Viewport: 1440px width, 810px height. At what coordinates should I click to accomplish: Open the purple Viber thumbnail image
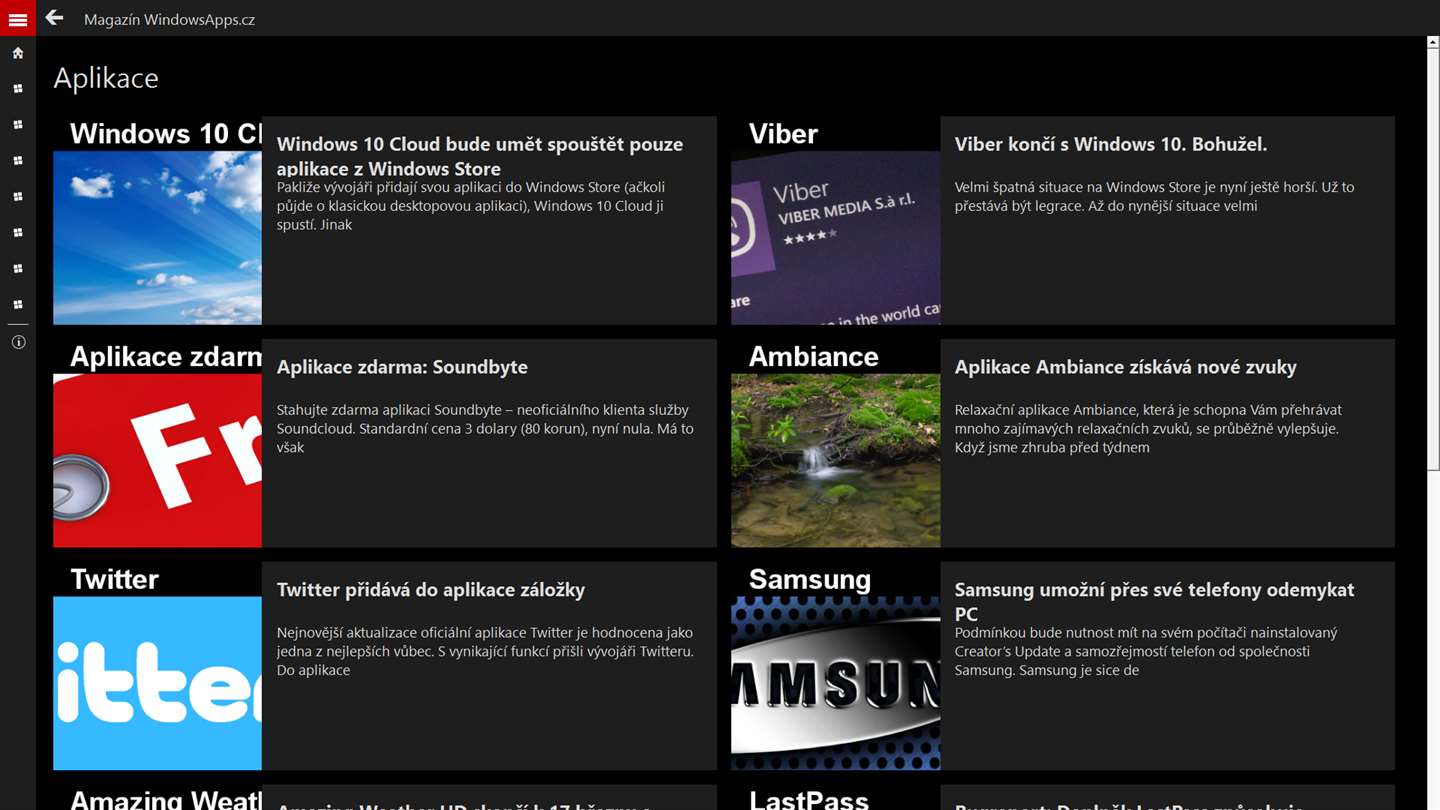coord(835,238)
